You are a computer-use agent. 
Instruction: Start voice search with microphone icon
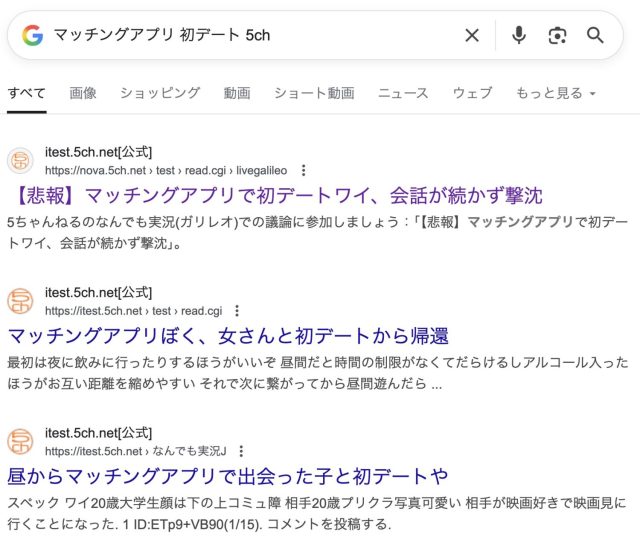pyautogui.click(x=518, y=36)
